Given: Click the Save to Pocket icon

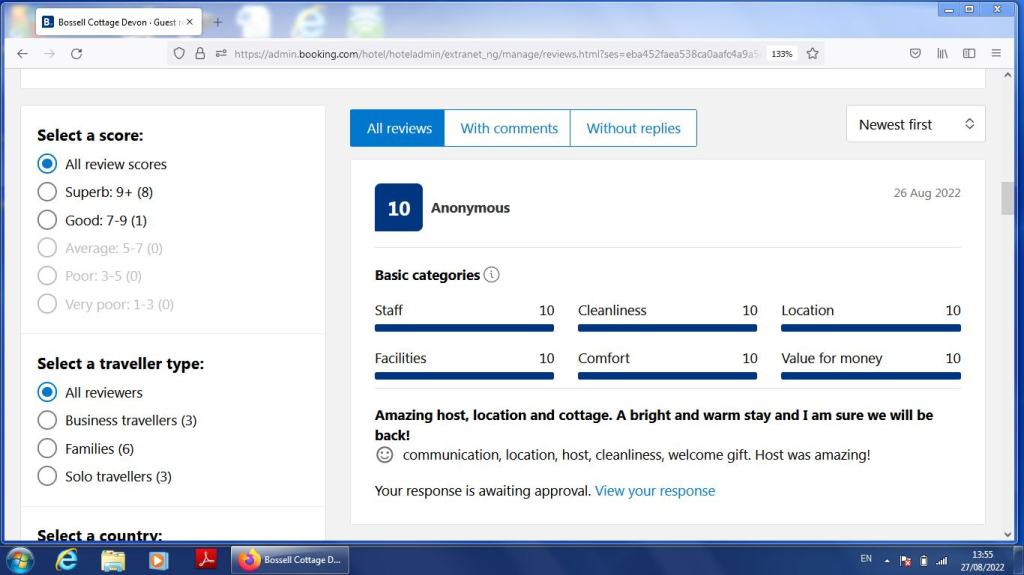Looking at the screenshot, I should pos(915,54).
